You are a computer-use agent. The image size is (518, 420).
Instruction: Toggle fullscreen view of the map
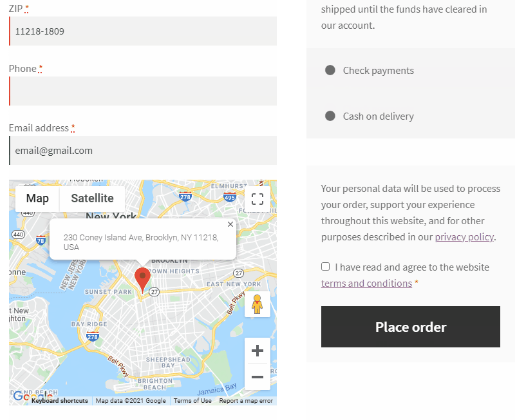click(257, 199)
